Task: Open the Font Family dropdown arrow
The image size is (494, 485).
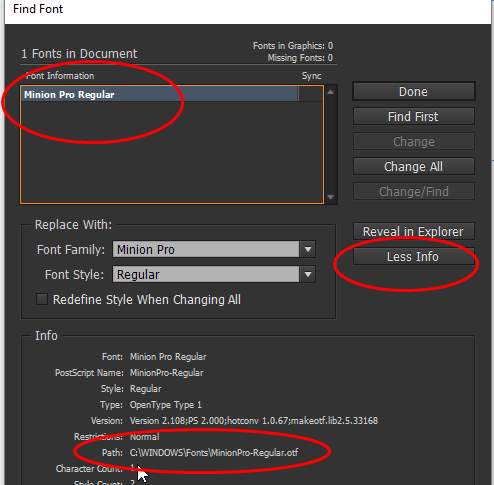Action: [x=308, y=249]
